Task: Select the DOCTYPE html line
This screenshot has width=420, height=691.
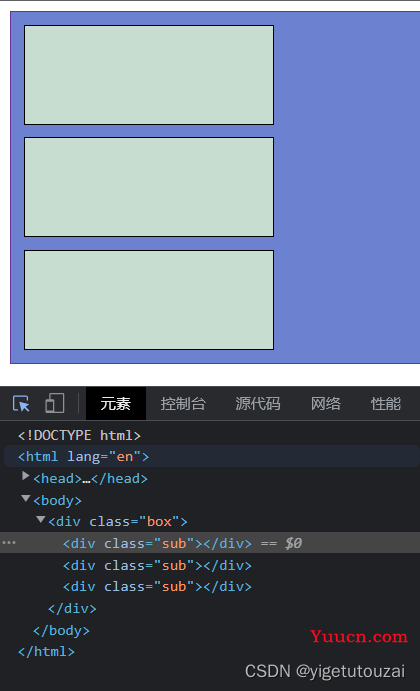Action: (x=79, y=435)
